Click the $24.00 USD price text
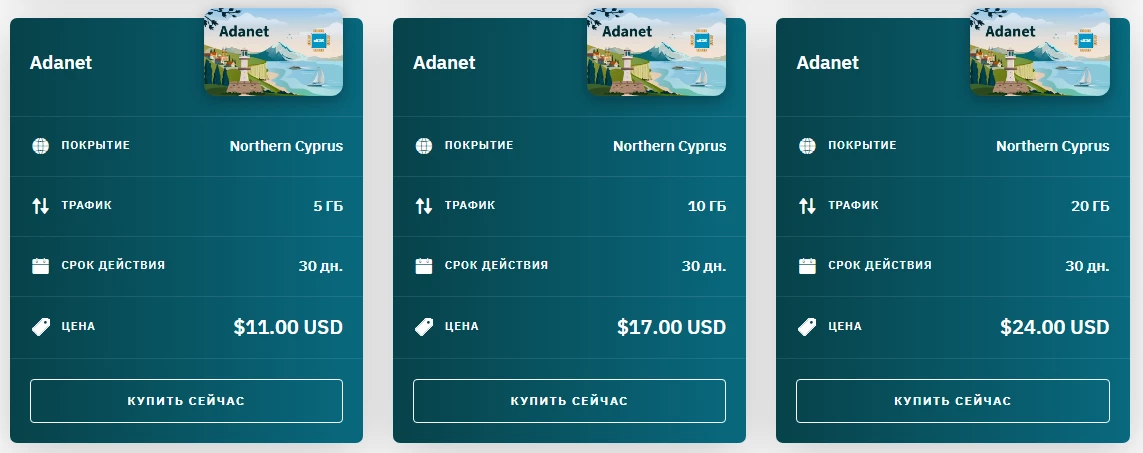 coord(1055,327)
